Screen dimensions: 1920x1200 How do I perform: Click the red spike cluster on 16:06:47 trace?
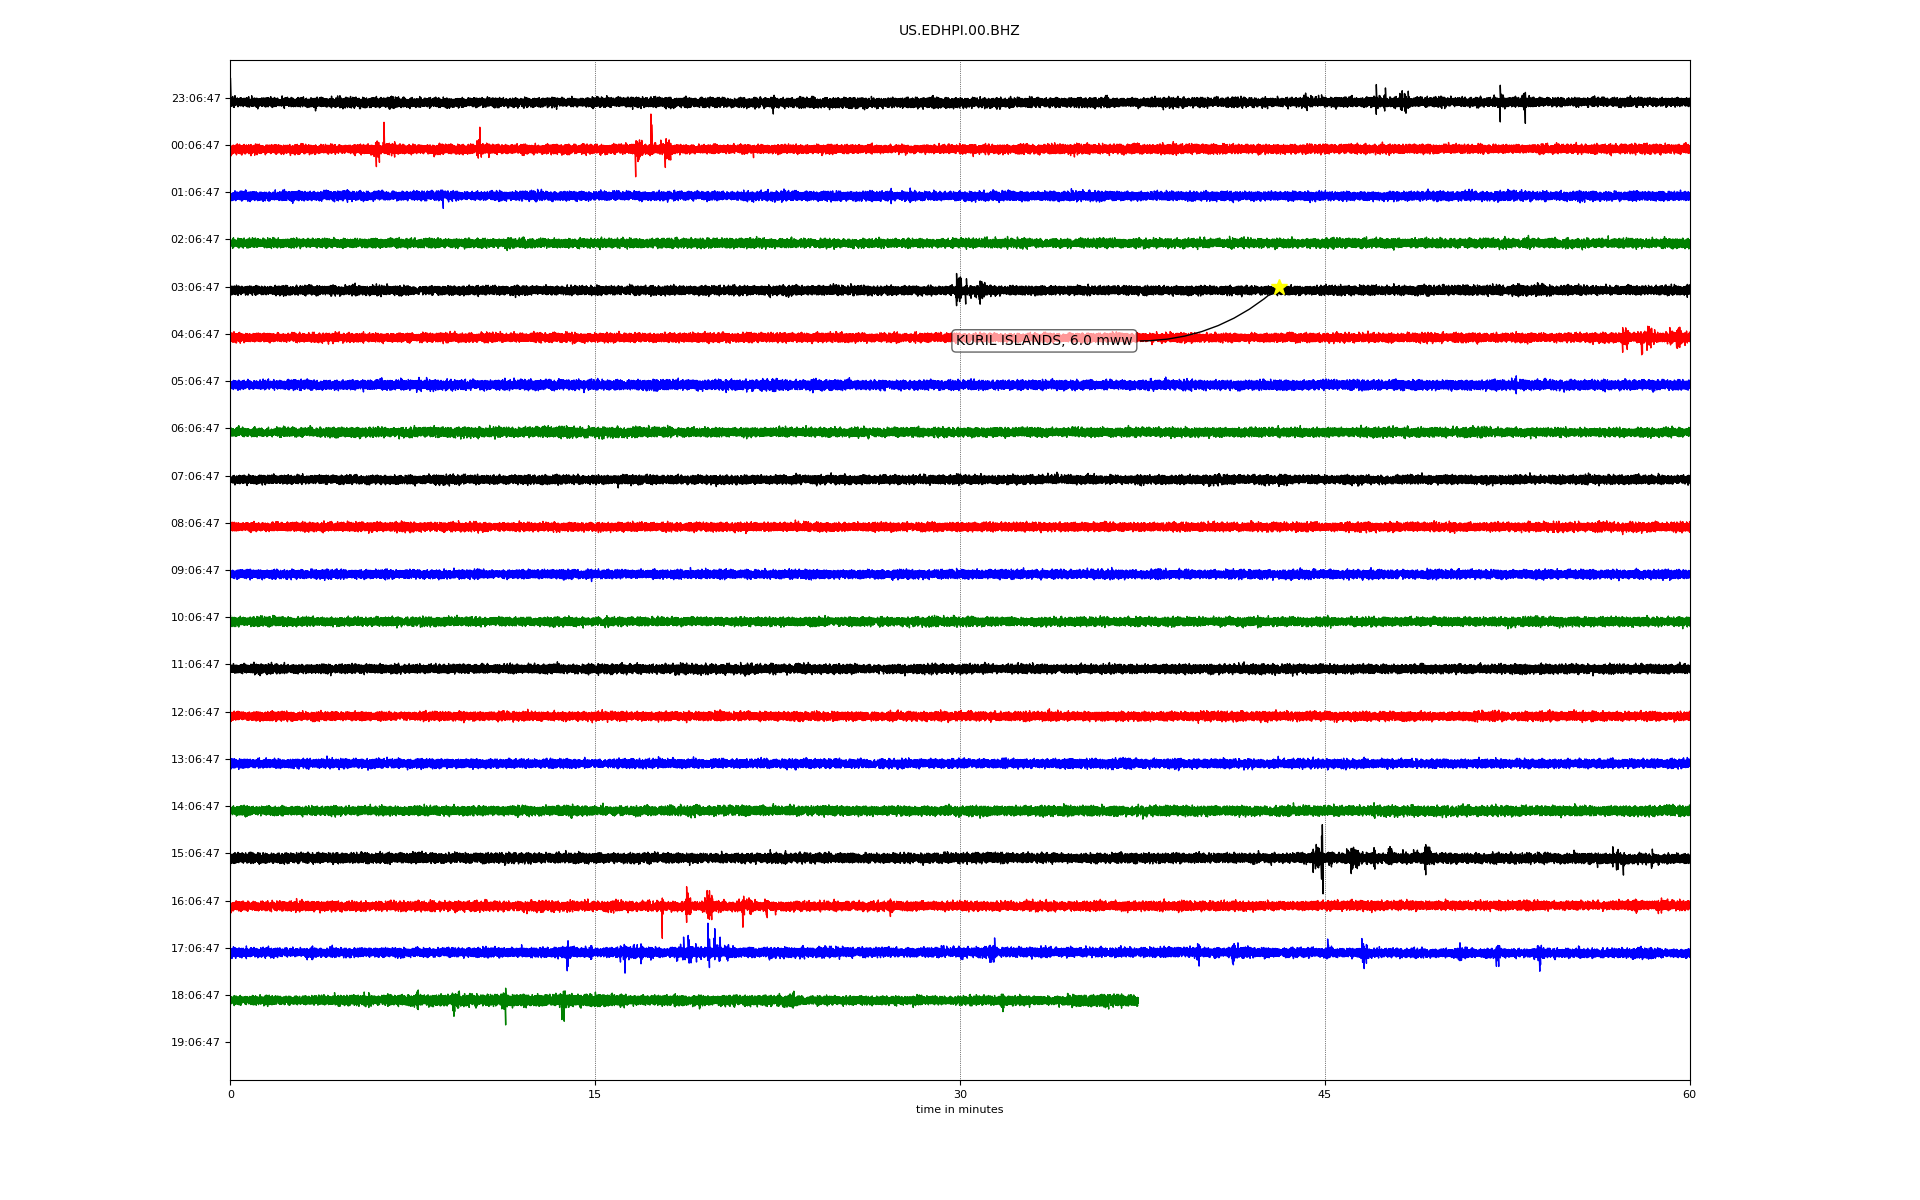pos(710,905)
